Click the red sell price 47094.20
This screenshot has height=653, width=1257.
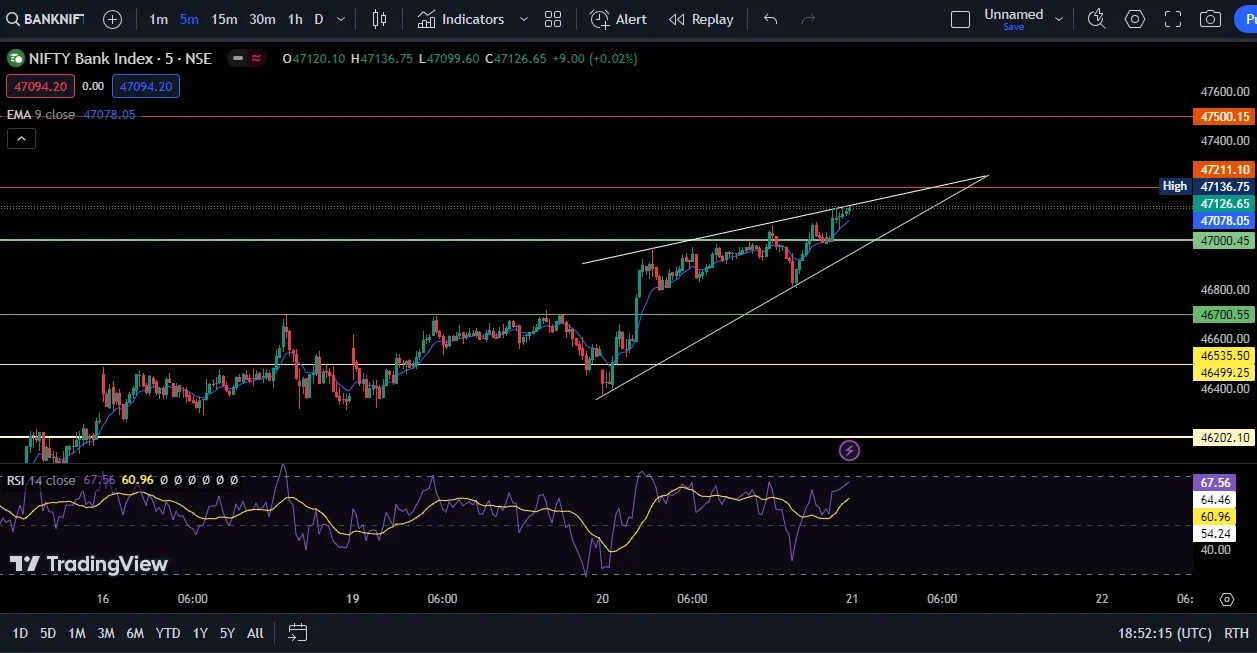point(41,87)
